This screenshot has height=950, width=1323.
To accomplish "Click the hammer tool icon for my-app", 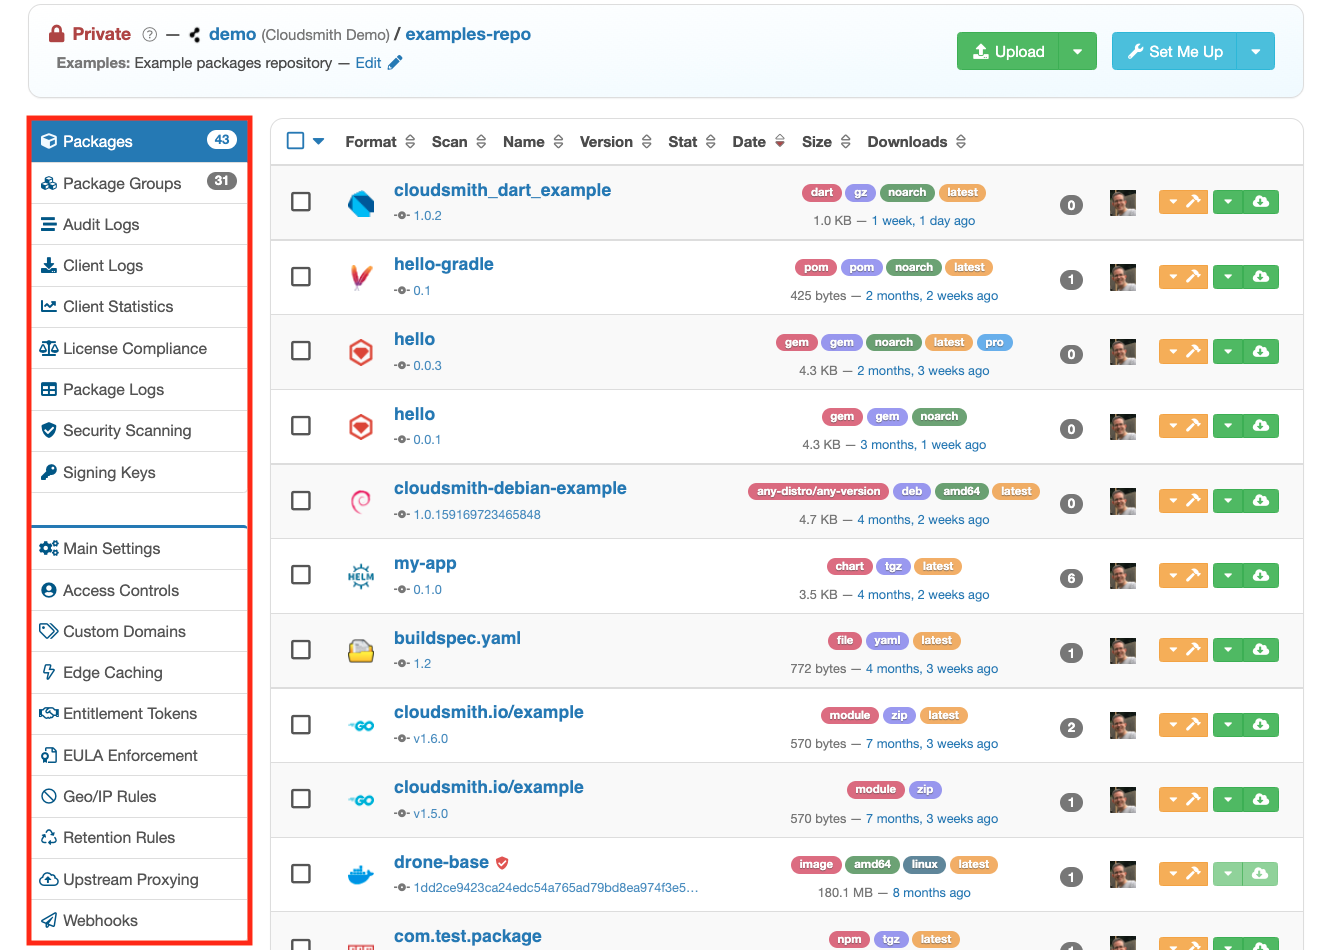I will pyautogui.click(x=1193, y=575).
